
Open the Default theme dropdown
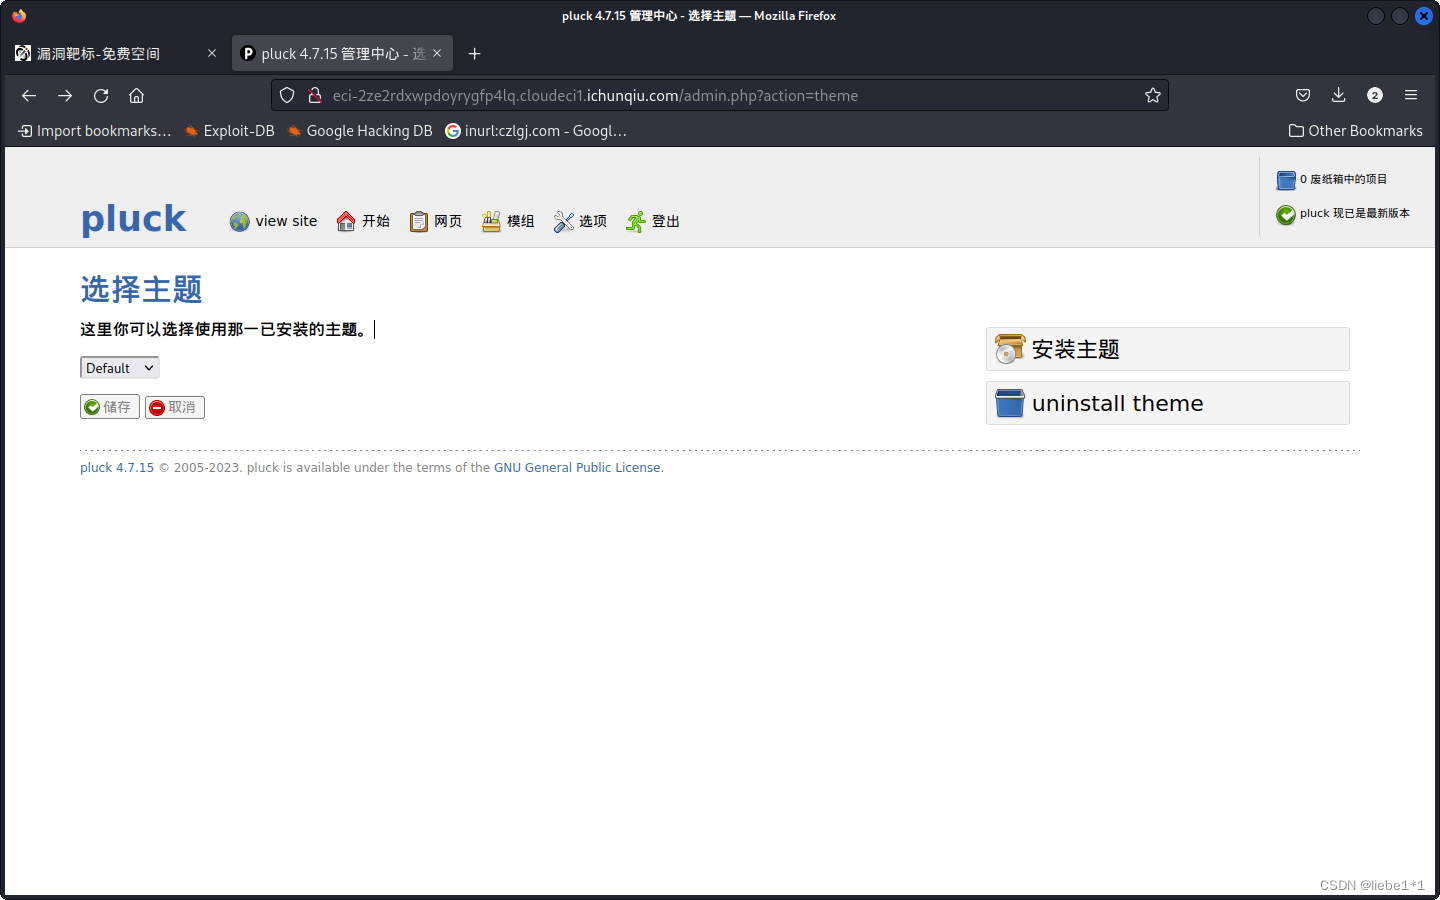pos(119,367)
